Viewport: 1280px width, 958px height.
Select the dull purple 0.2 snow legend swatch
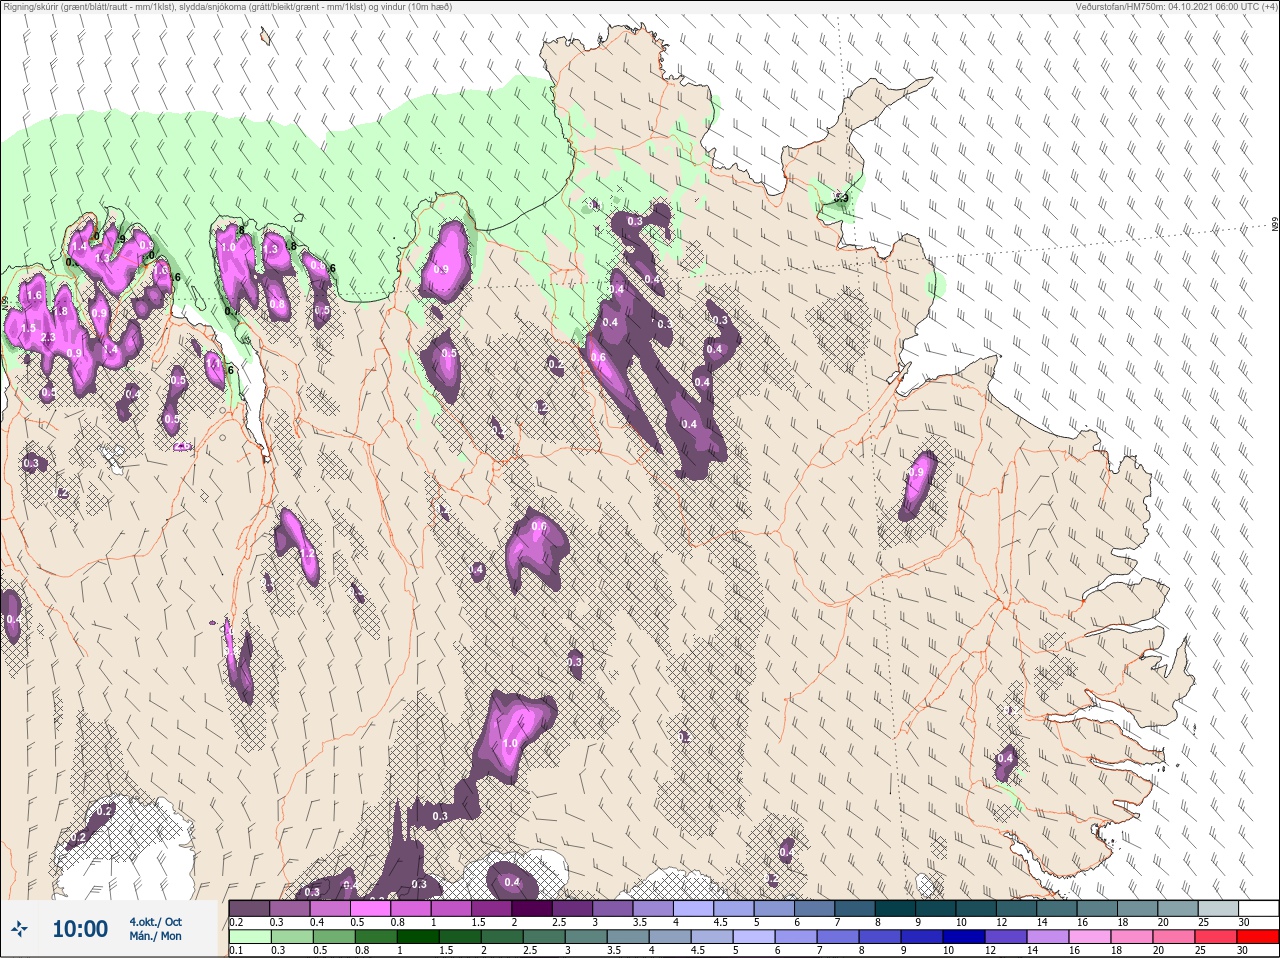coord(249,908)
